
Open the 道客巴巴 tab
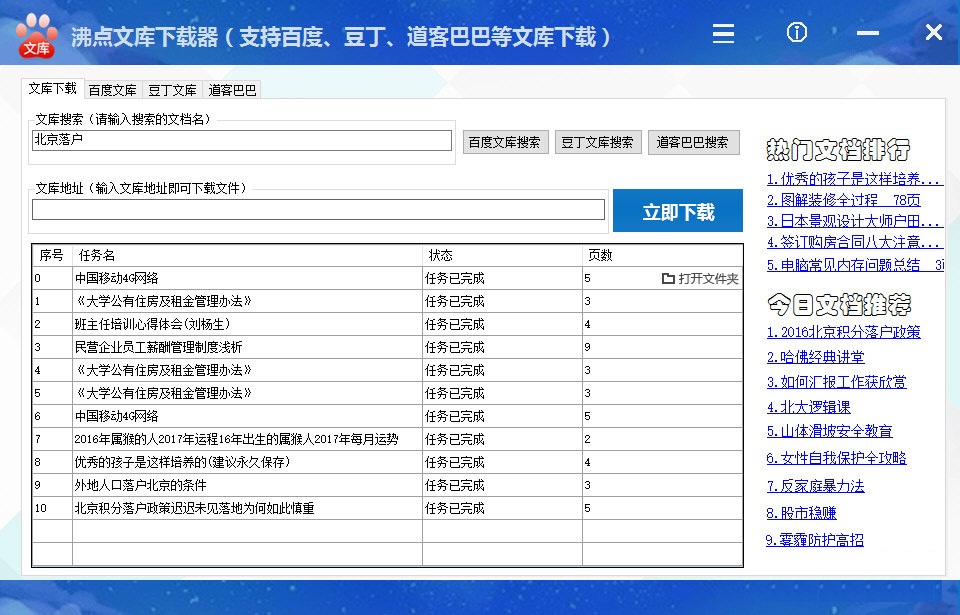233,89
